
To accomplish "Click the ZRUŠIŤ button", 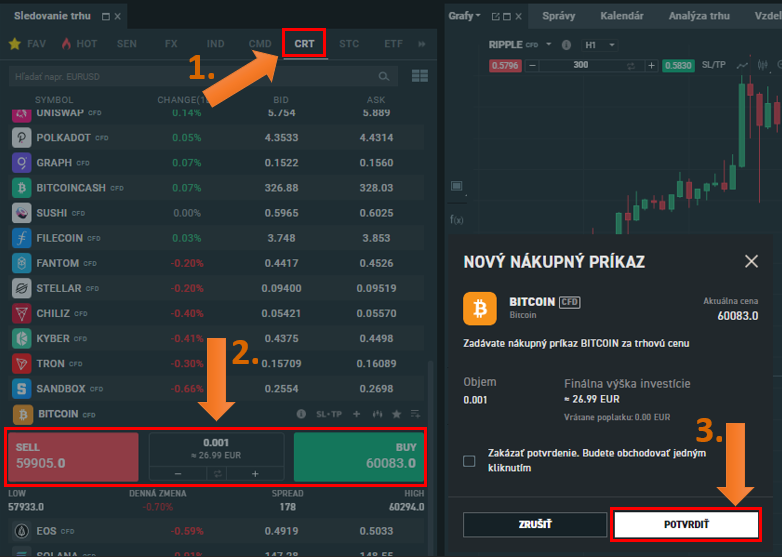I will click(535, 525).
